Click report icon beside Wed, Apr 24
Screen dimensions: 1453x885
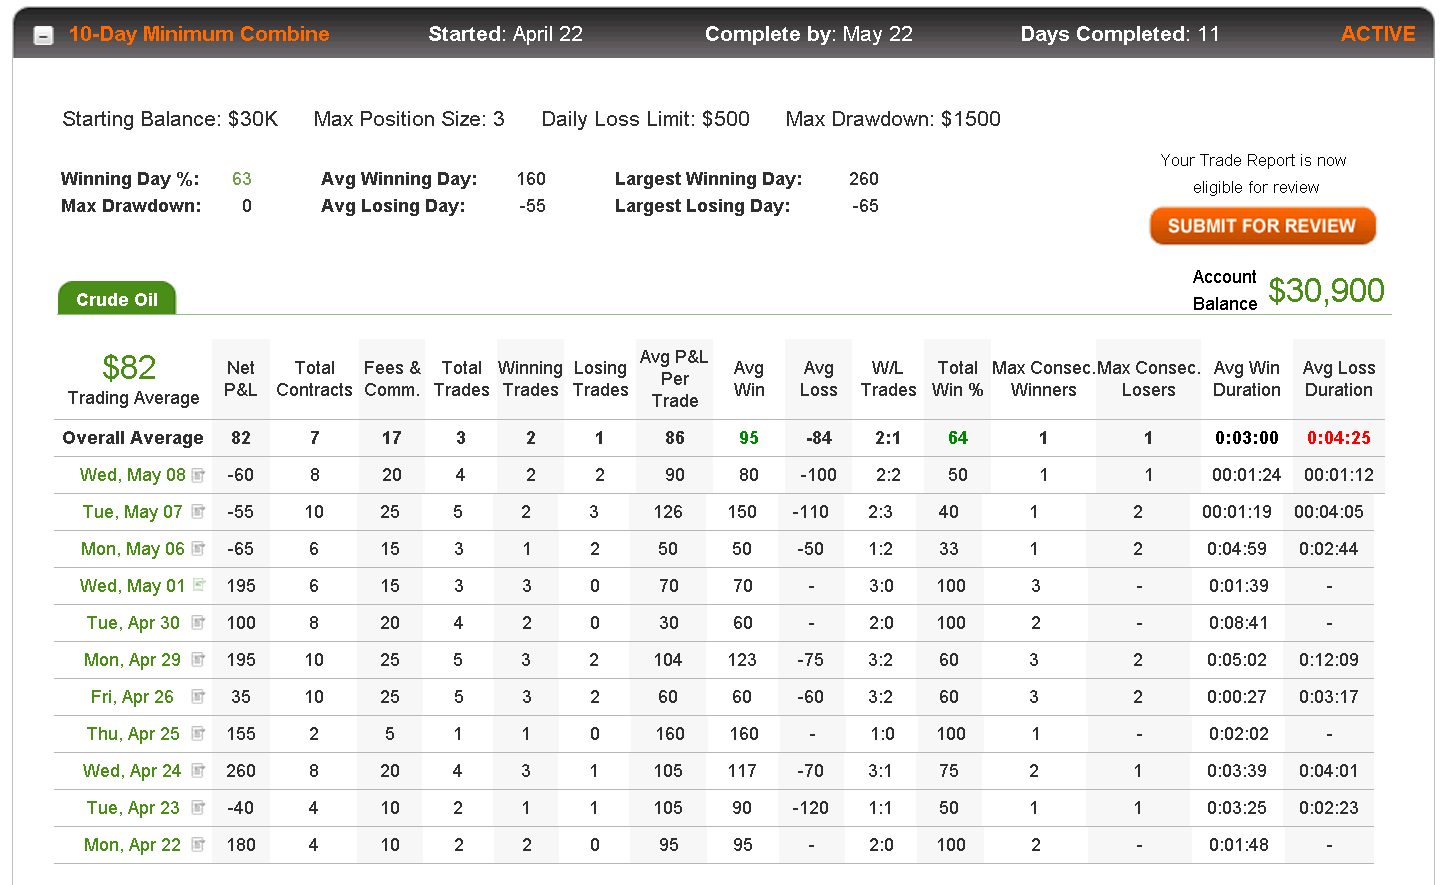point(198,770)
